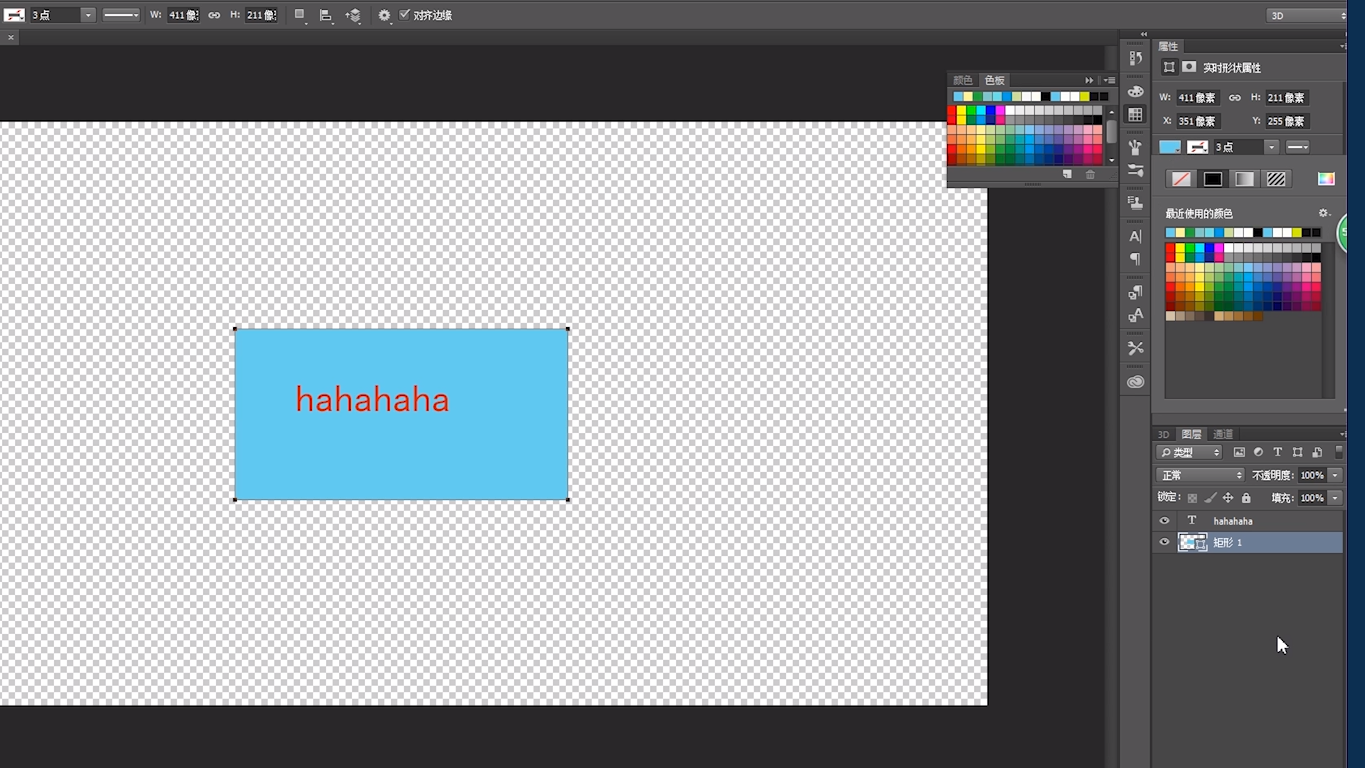
Task: Click the Y position field in Properties
Action: (x=1286, y=121)
